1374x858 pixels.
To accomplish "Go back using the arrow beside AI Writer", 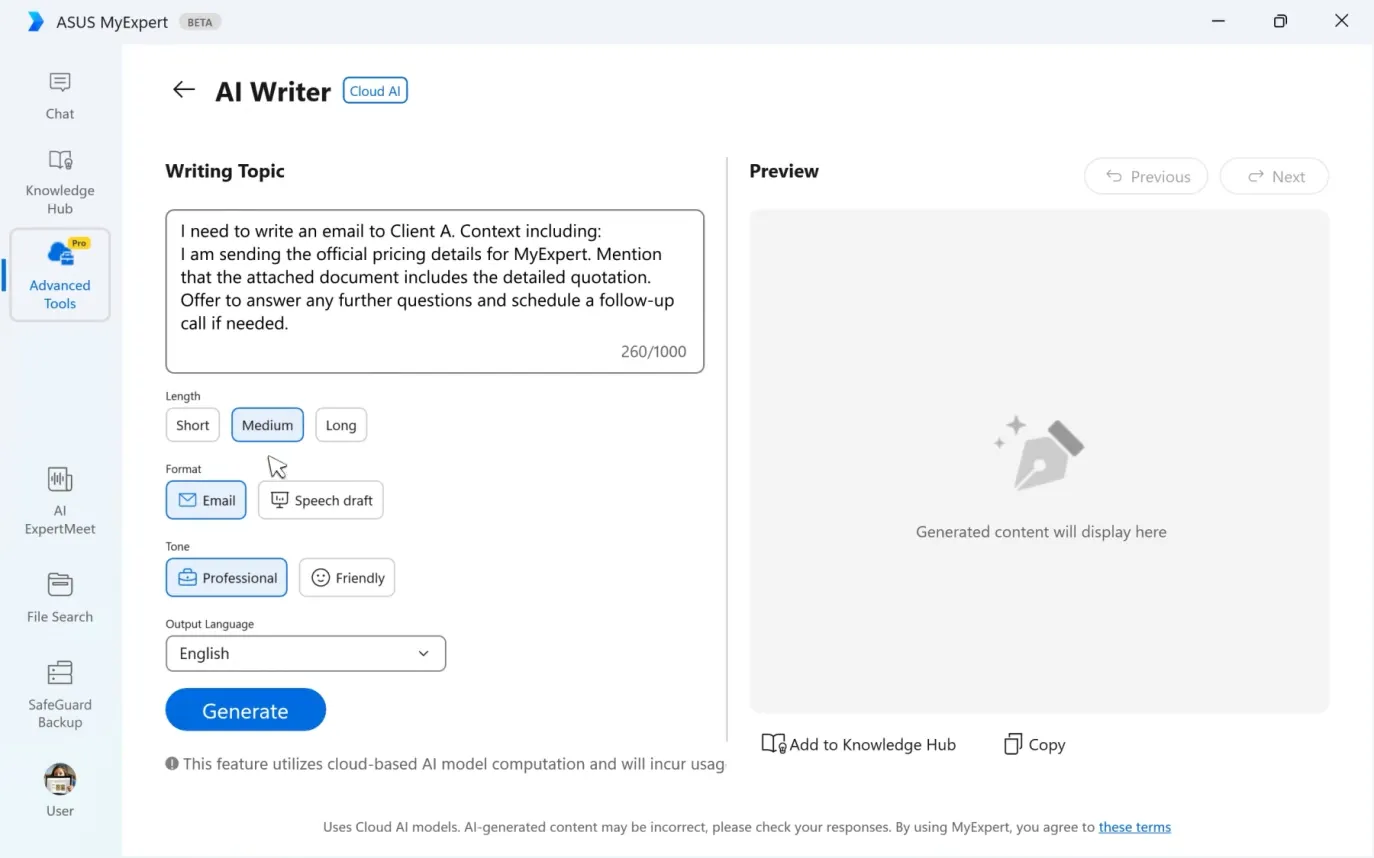I will (183, 90).
